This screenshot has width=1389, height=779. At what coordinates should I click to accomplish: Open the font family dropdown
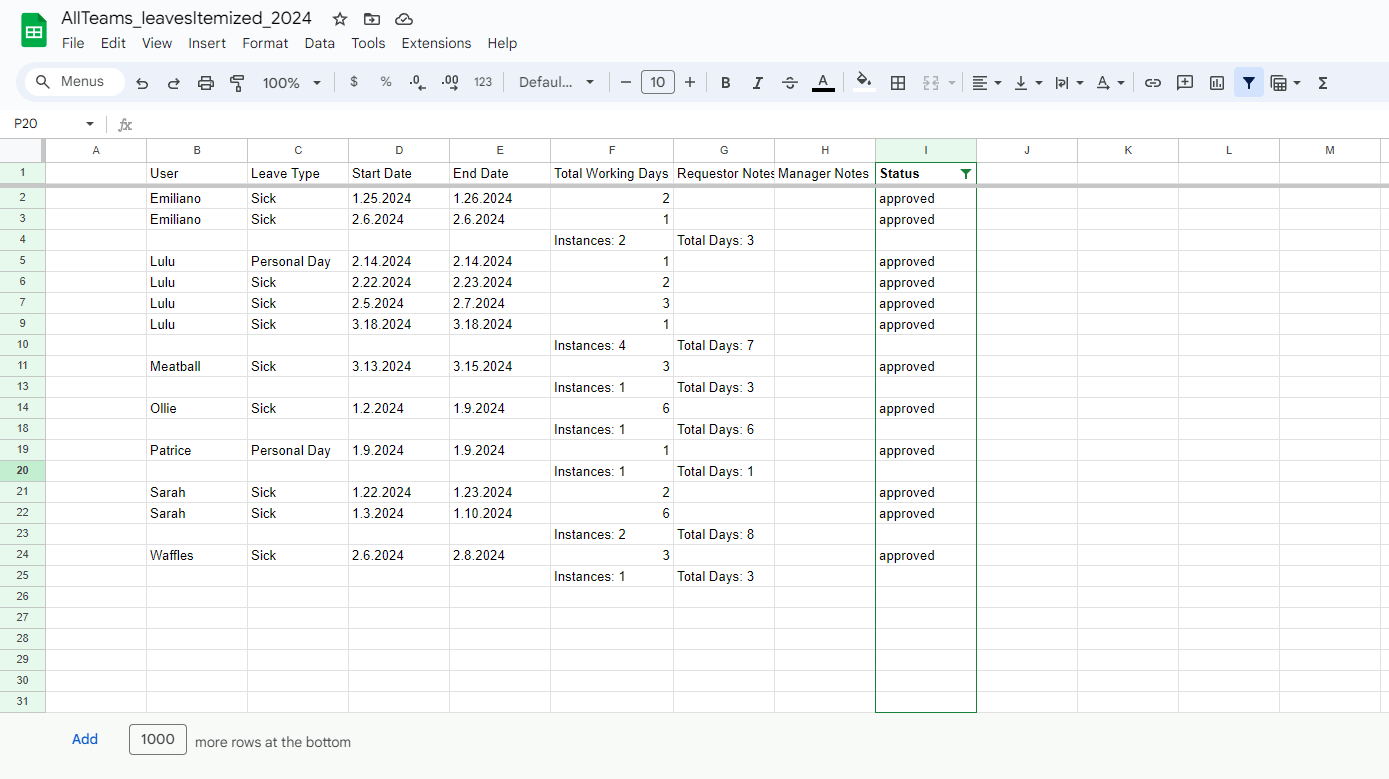(556, 82)
